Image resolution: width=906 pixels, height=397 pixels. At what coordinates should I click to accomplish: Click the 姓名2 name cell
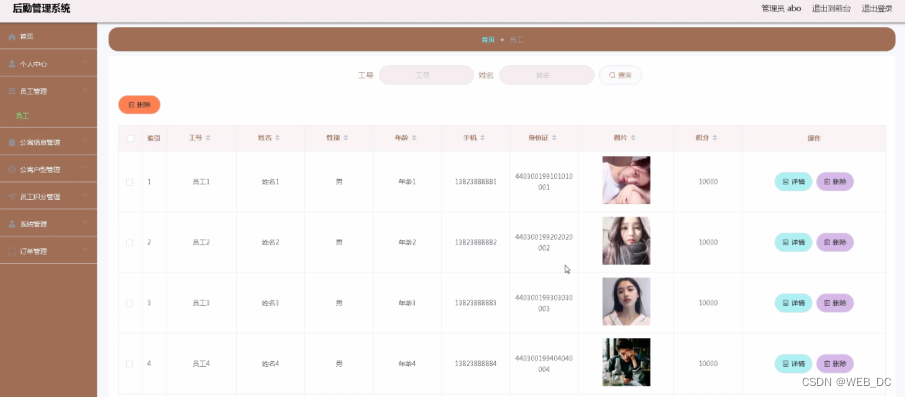pos(270,242)
